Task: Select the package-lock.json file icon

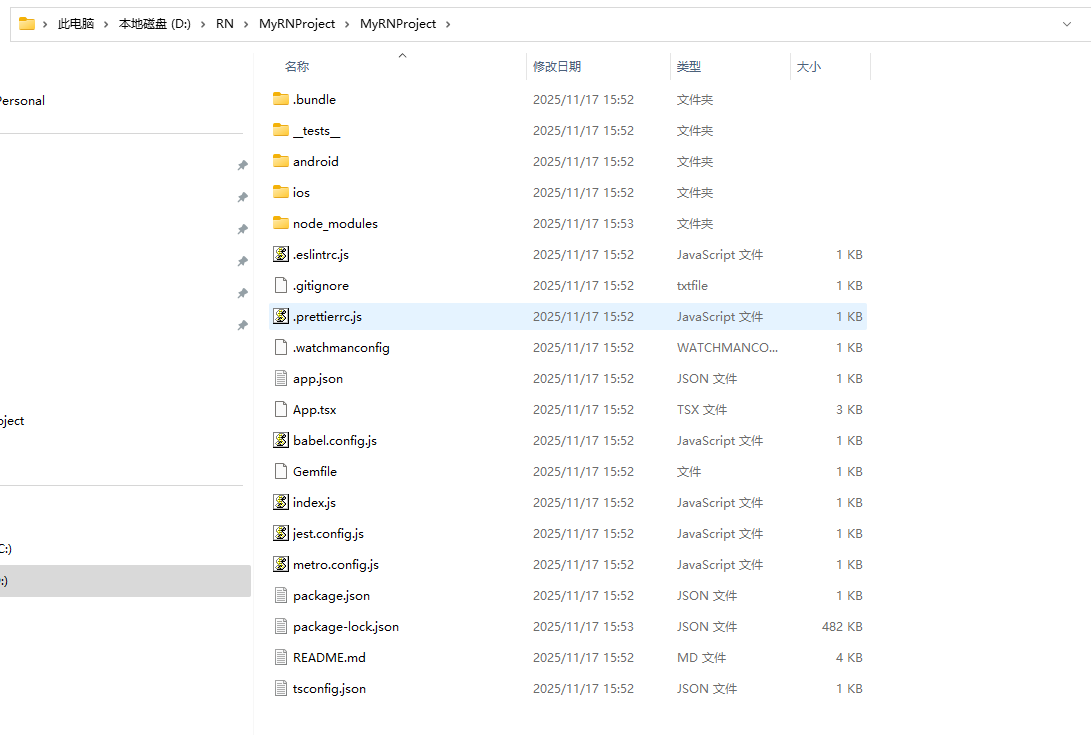Action: click(280, 626)
